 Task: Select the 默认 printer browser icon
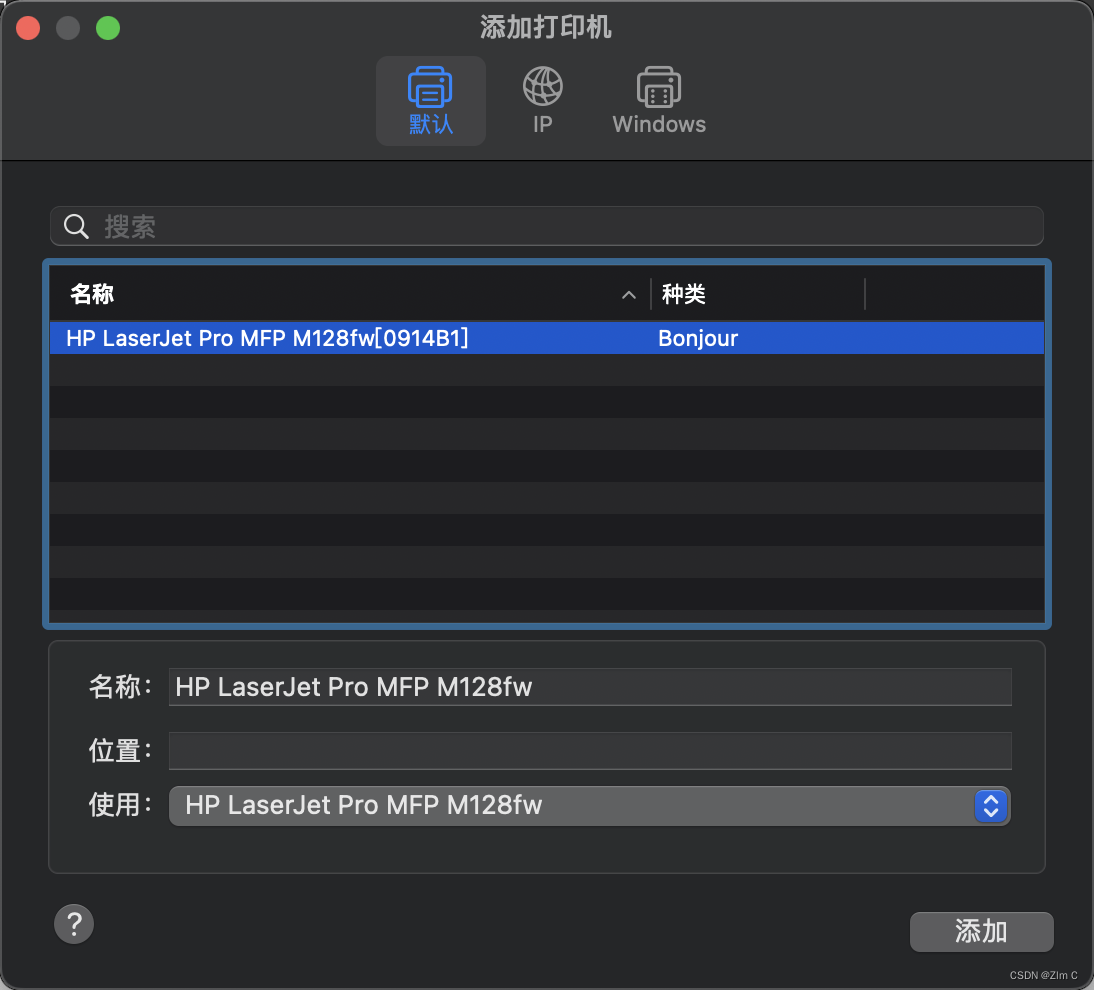(x=430, y=100)
